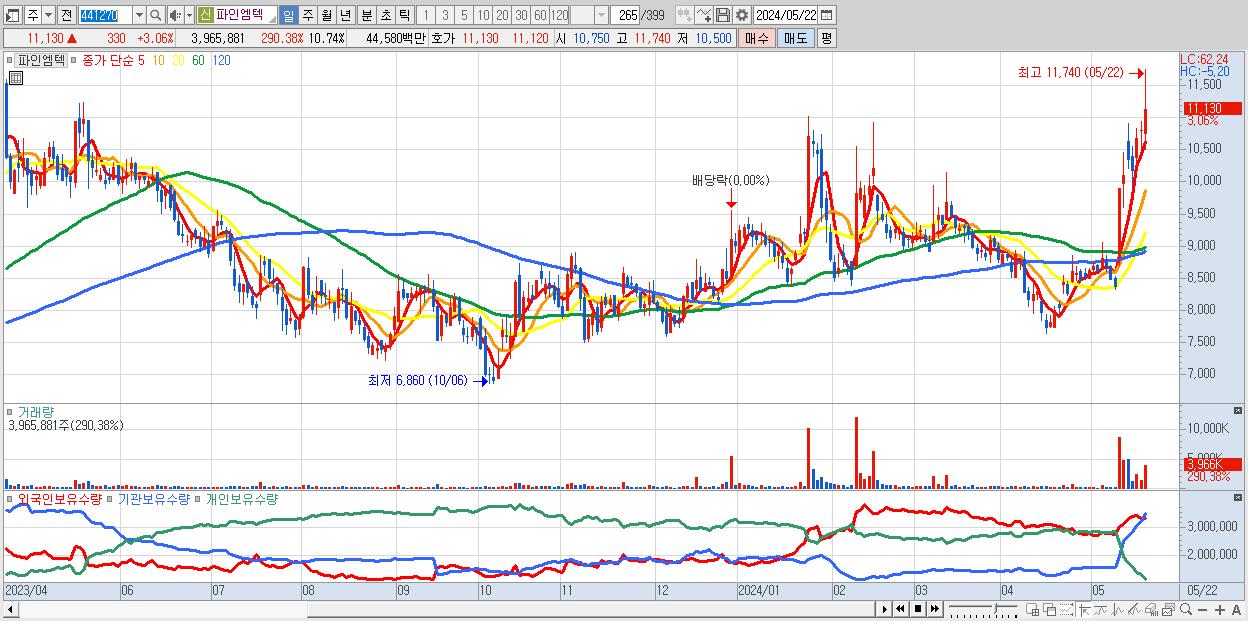Click the 5-day moving average legend value

[142, 61]
